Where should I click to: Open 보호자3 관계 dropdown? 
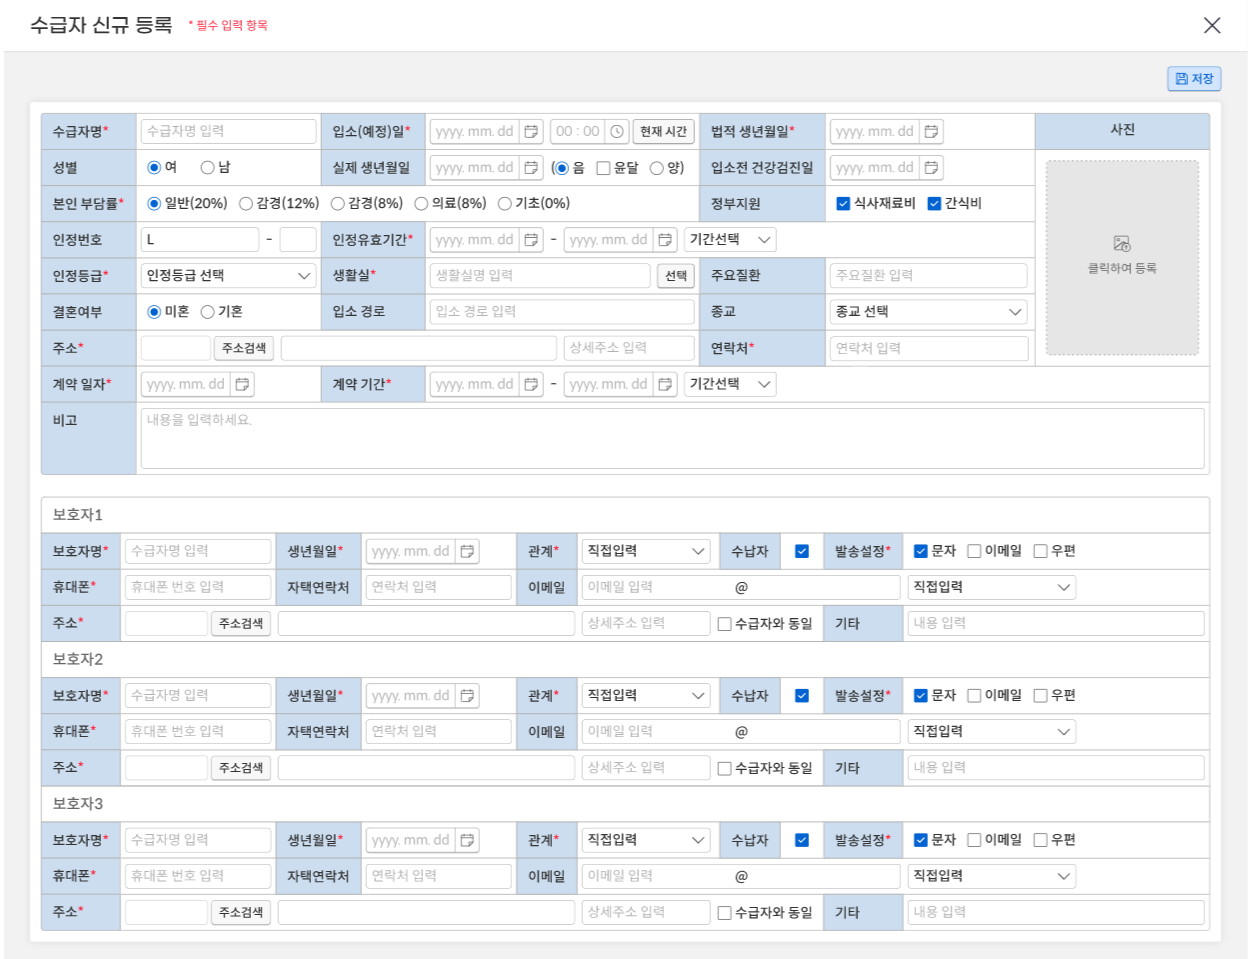[646, 840]
